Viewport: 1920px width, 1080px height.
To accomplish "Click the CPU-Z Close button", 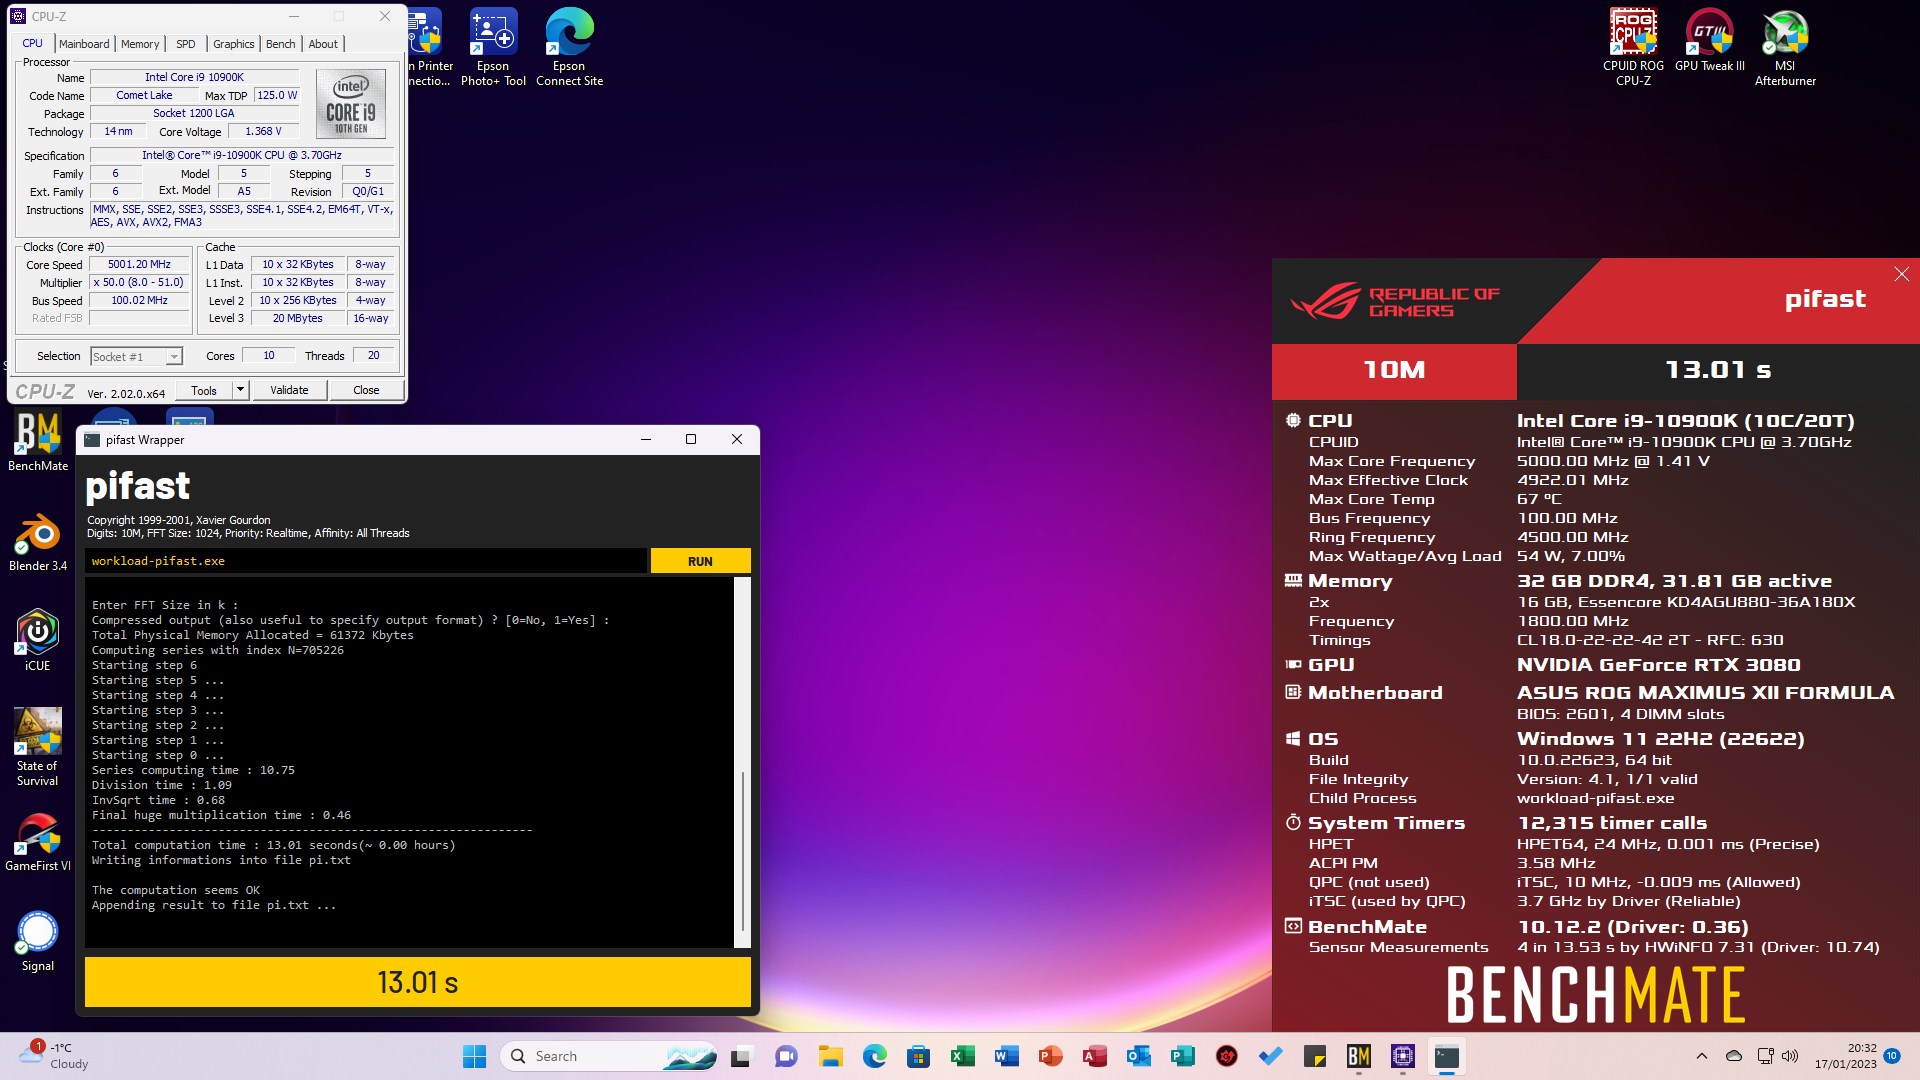I will point(366,390).
